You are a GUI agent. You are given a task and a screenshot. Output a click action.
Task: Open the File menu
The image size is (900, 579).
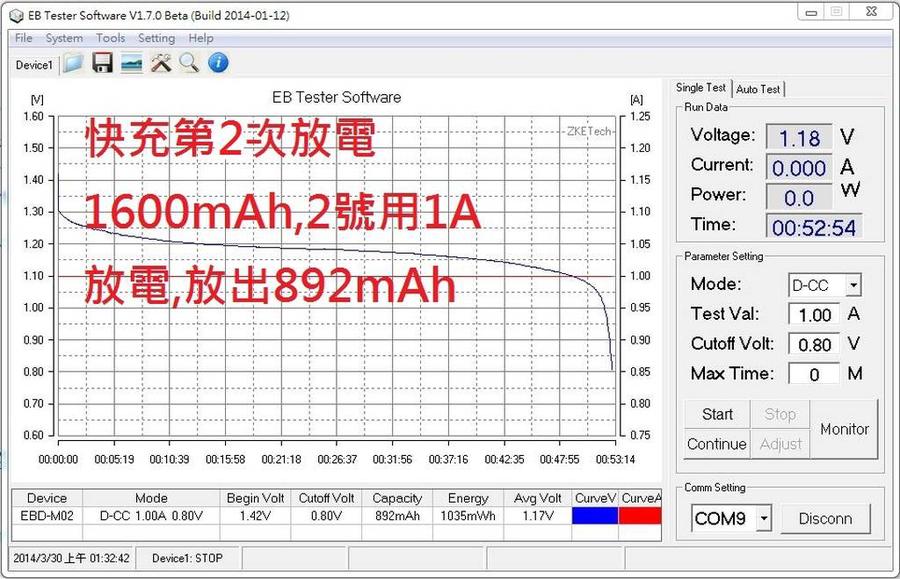pos(23,38)
